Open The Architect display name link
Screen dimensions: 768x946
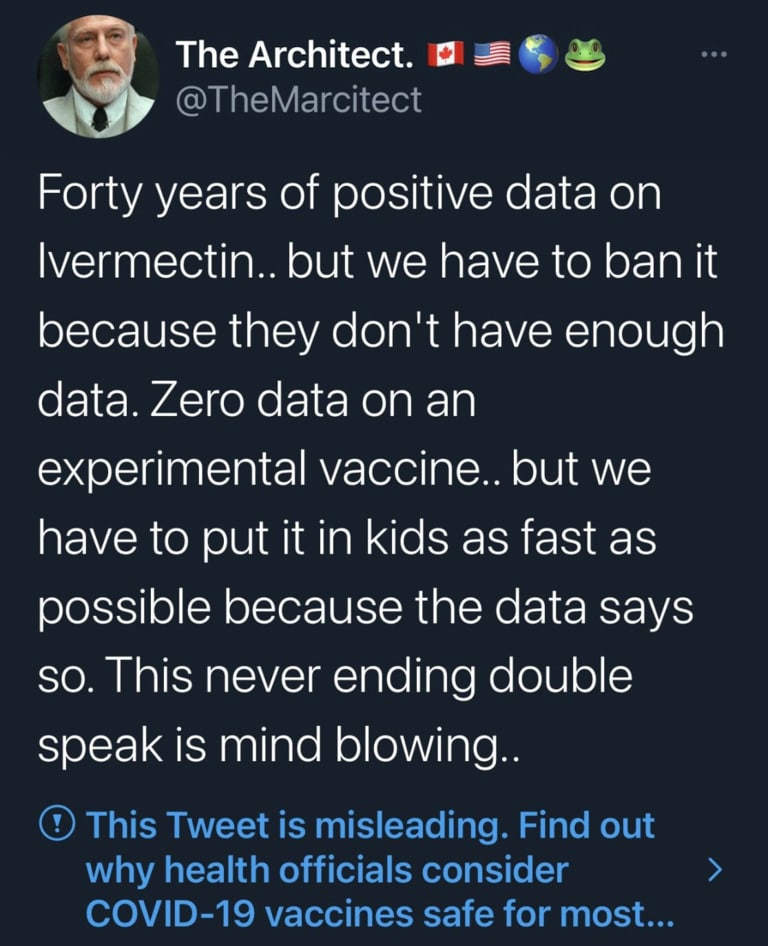coord(294,56)
